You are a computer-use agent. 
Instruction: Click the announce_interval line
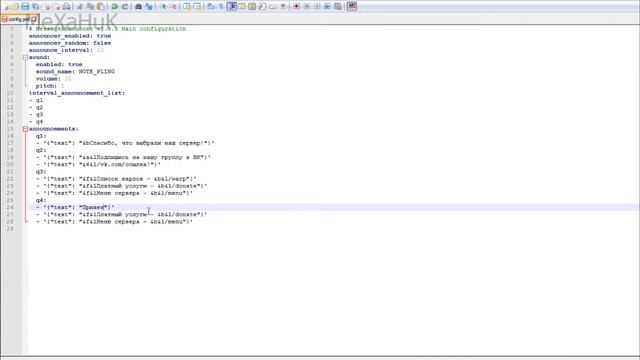66,50
